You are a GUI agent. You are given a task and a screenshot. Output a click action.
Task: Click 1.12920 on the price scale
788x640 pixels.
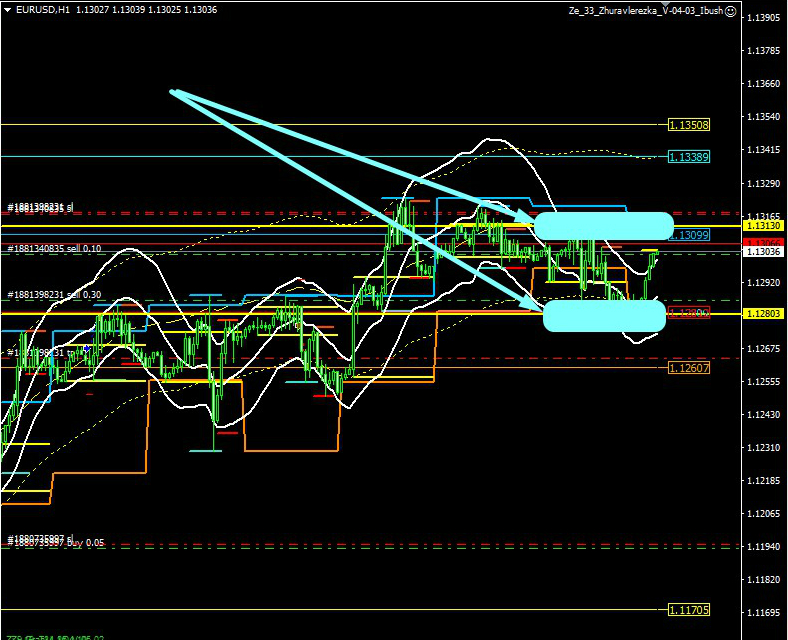pyautogui.click(x=763, y=282)
